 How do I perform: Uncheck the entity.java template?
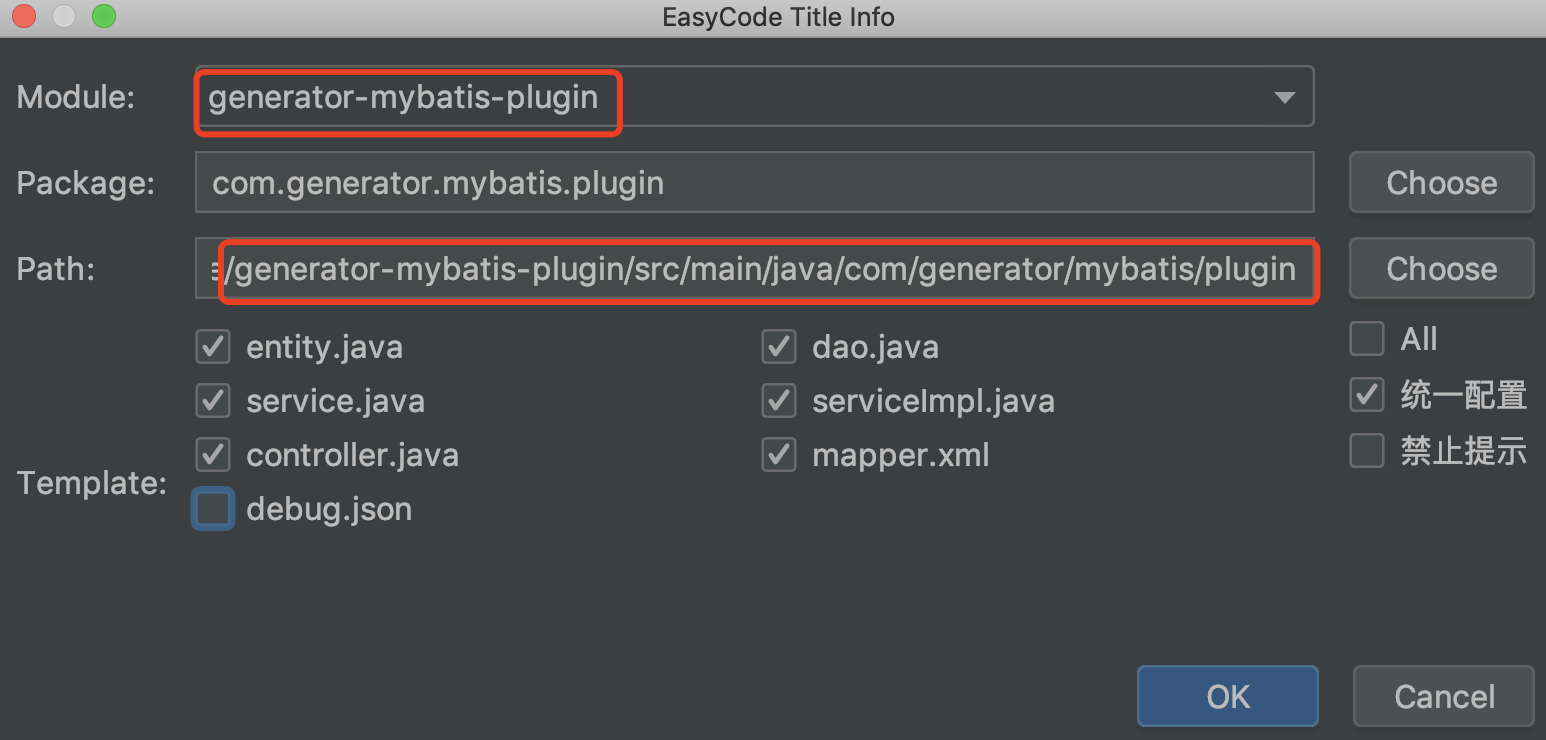pyautogui.click(x=213, y=347)
